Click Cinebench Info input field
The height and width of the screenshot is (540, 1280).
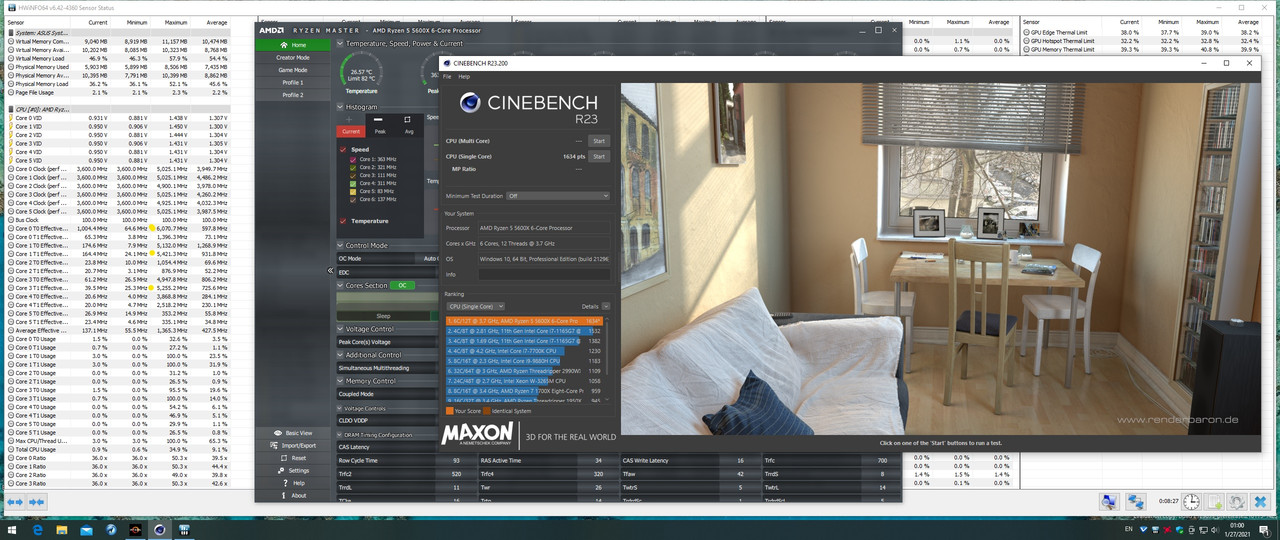(543, 274)
